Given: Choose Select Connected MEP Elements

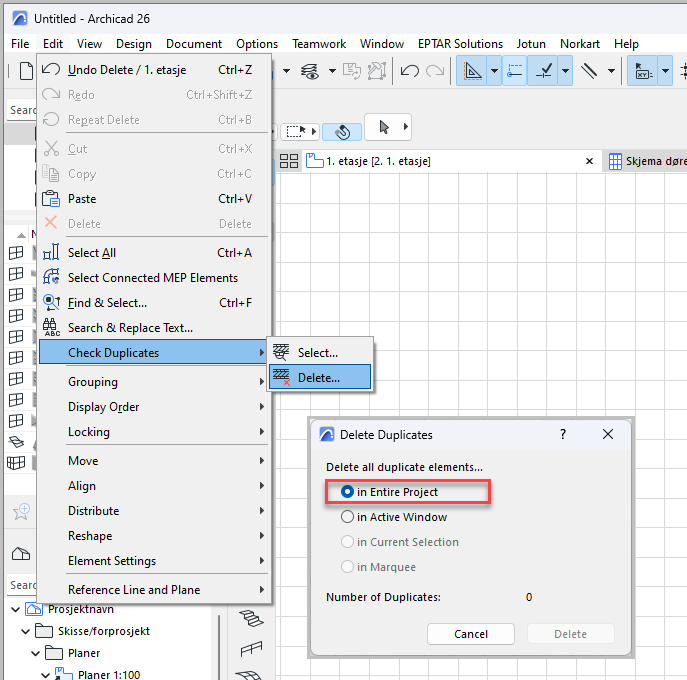Looking at the screenshot, I should point(154,278).
